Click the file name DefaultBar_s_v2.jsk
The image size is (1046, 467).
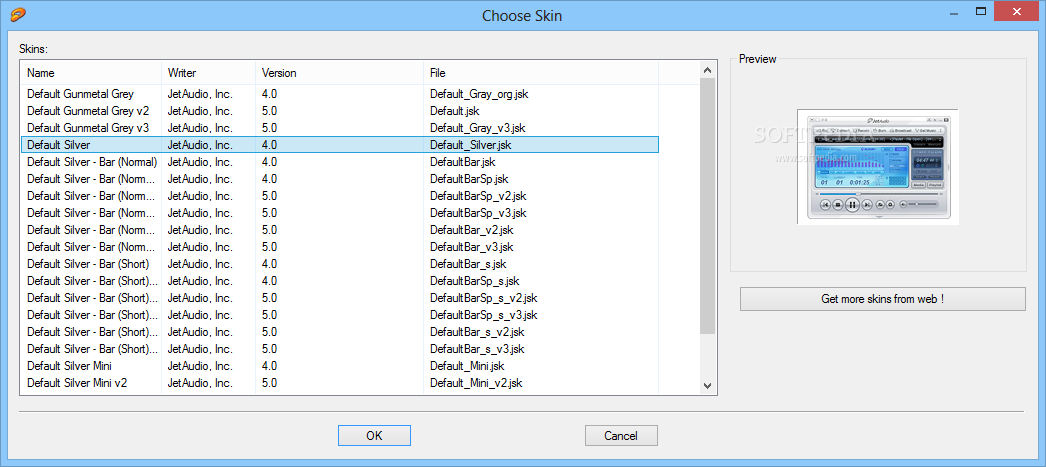[x=477, y=332]
